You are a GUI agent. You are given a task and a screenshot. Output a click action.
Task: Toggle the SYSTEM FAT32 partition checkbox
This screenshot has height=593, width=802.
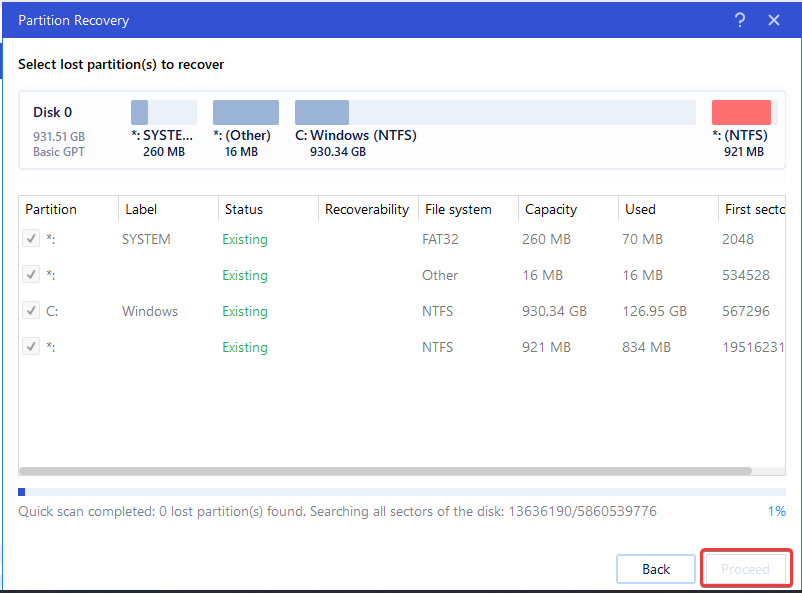[32, 239]
